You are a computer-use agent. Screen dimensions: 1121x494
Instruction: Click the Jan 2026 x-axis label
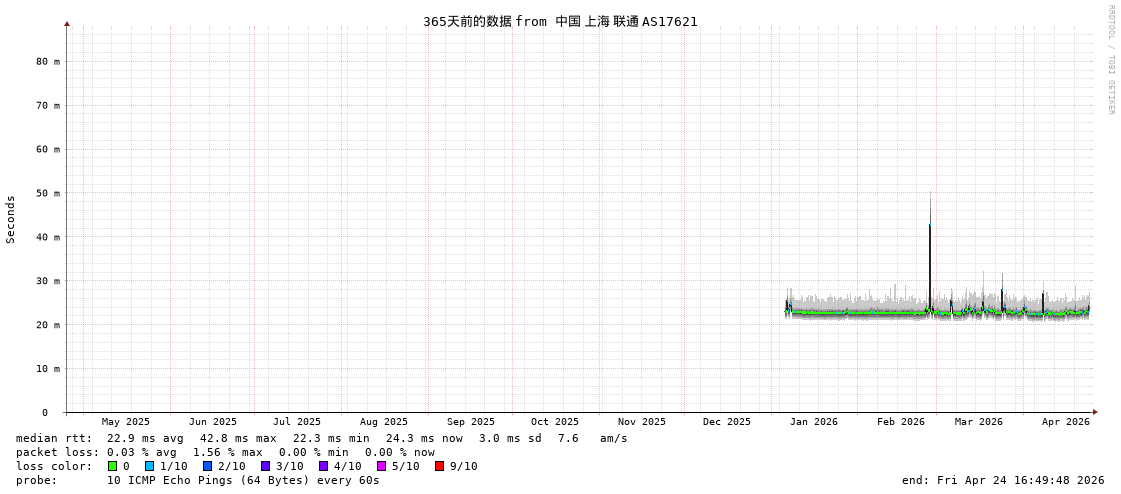(x=813, y=422)
